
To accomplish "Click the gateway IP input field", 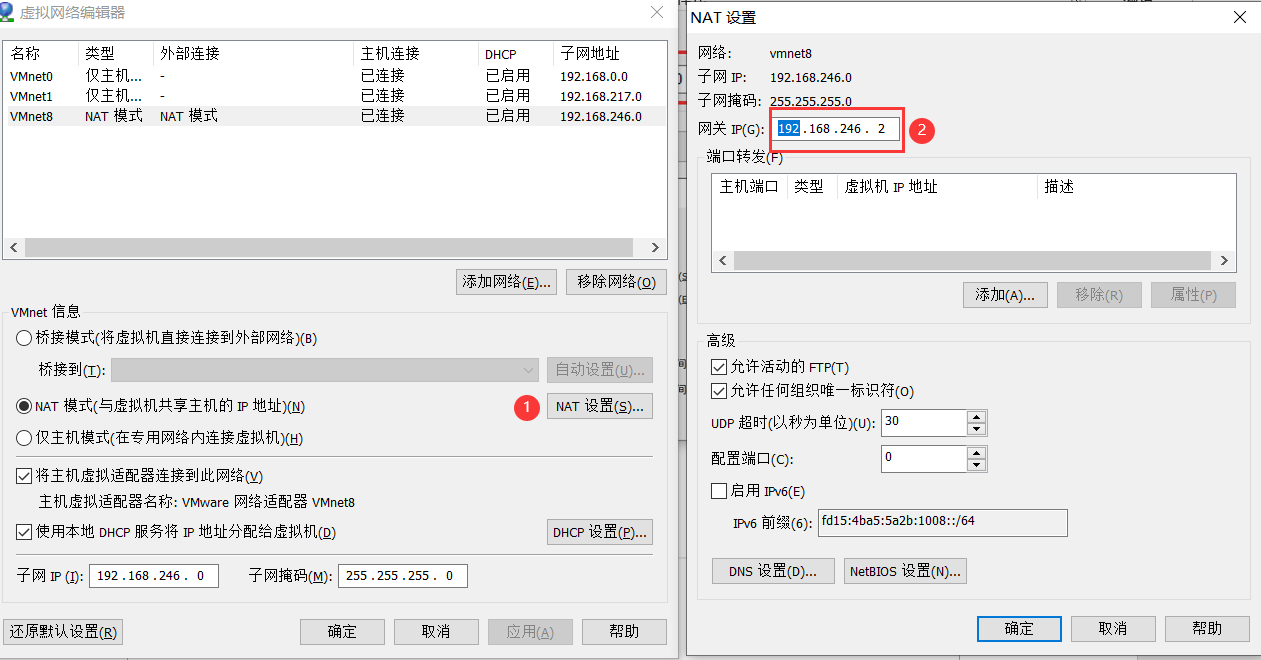I will pos(836,130).
